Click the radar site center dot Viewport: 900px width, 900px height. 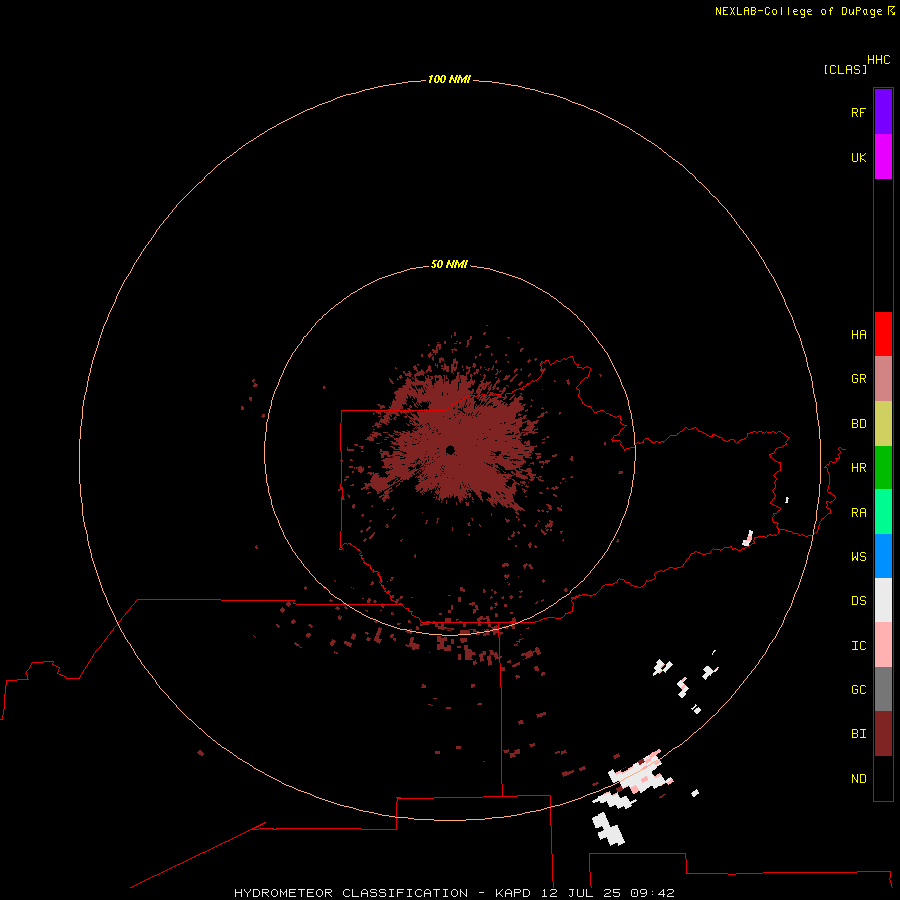pyautogui.click(x=450, y=450)
